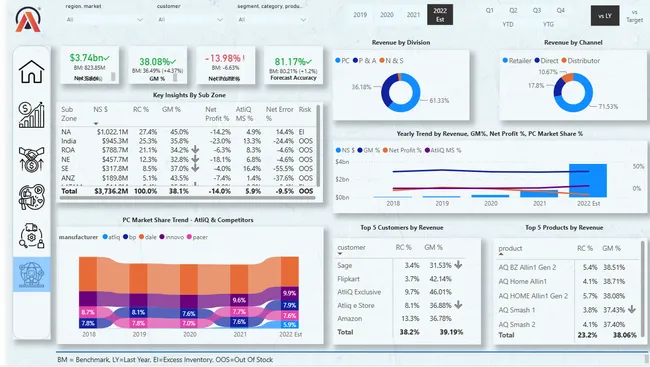
Task: Click the 2022 Est revenue bar
Action: coord(588,180)
